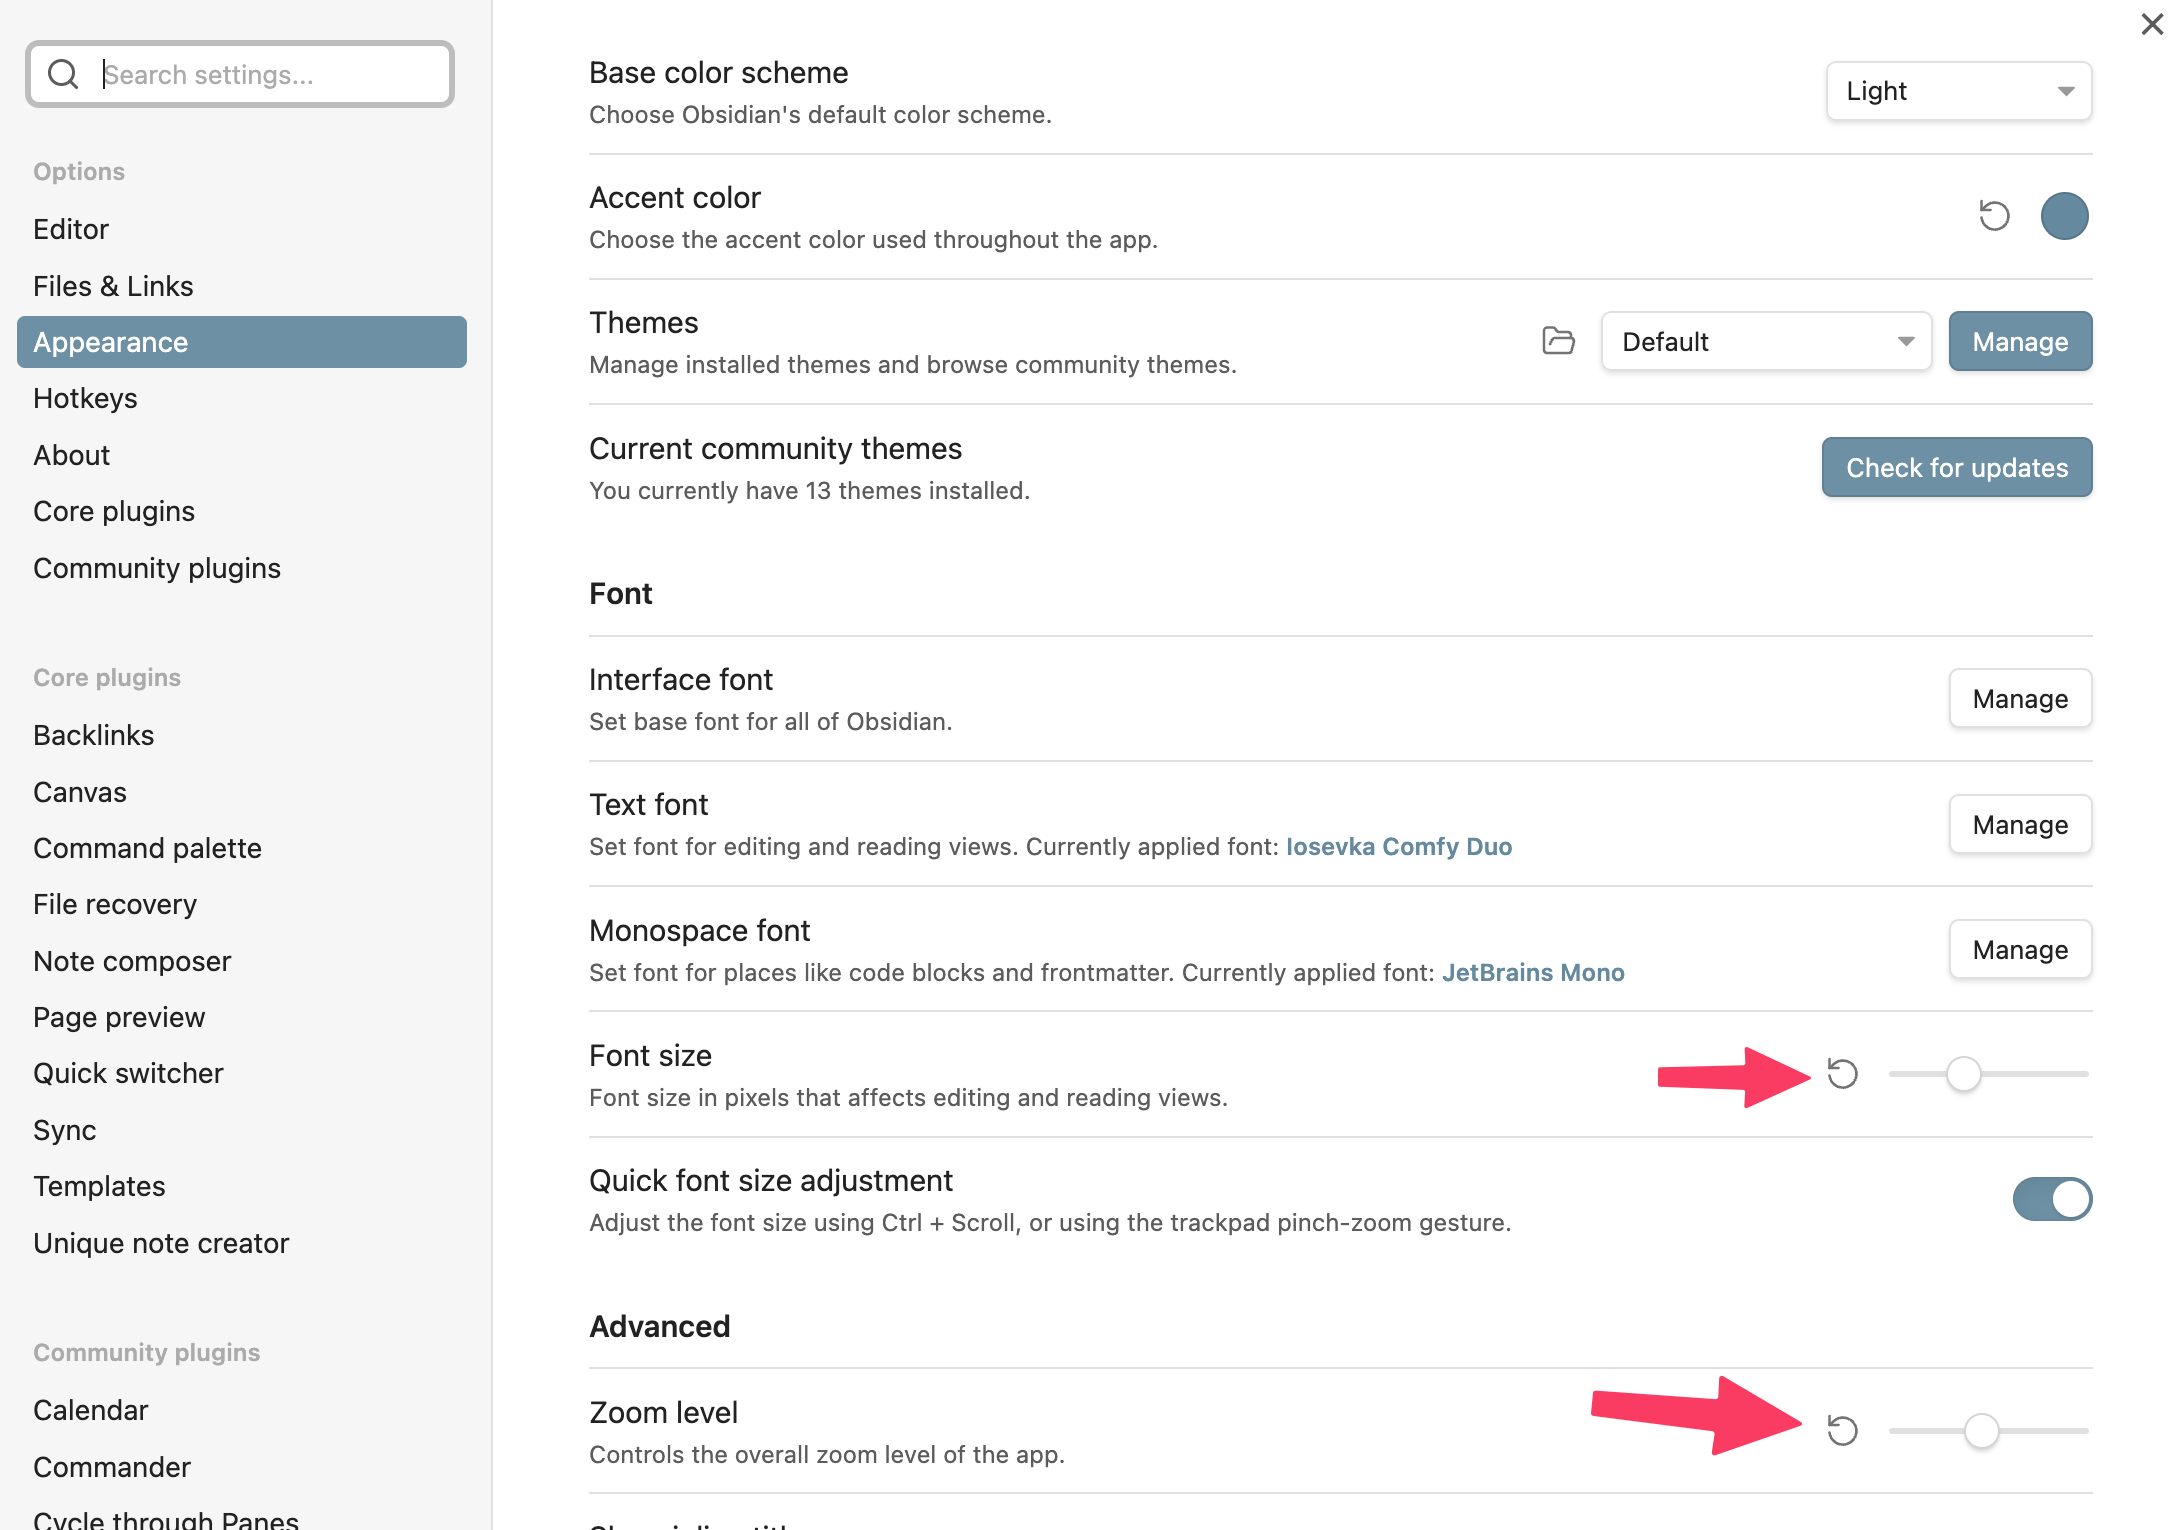Viewport: 2180px width, 1530px height.
Task: Open the Base color scheme dropdown
Action: [1958, 91]
